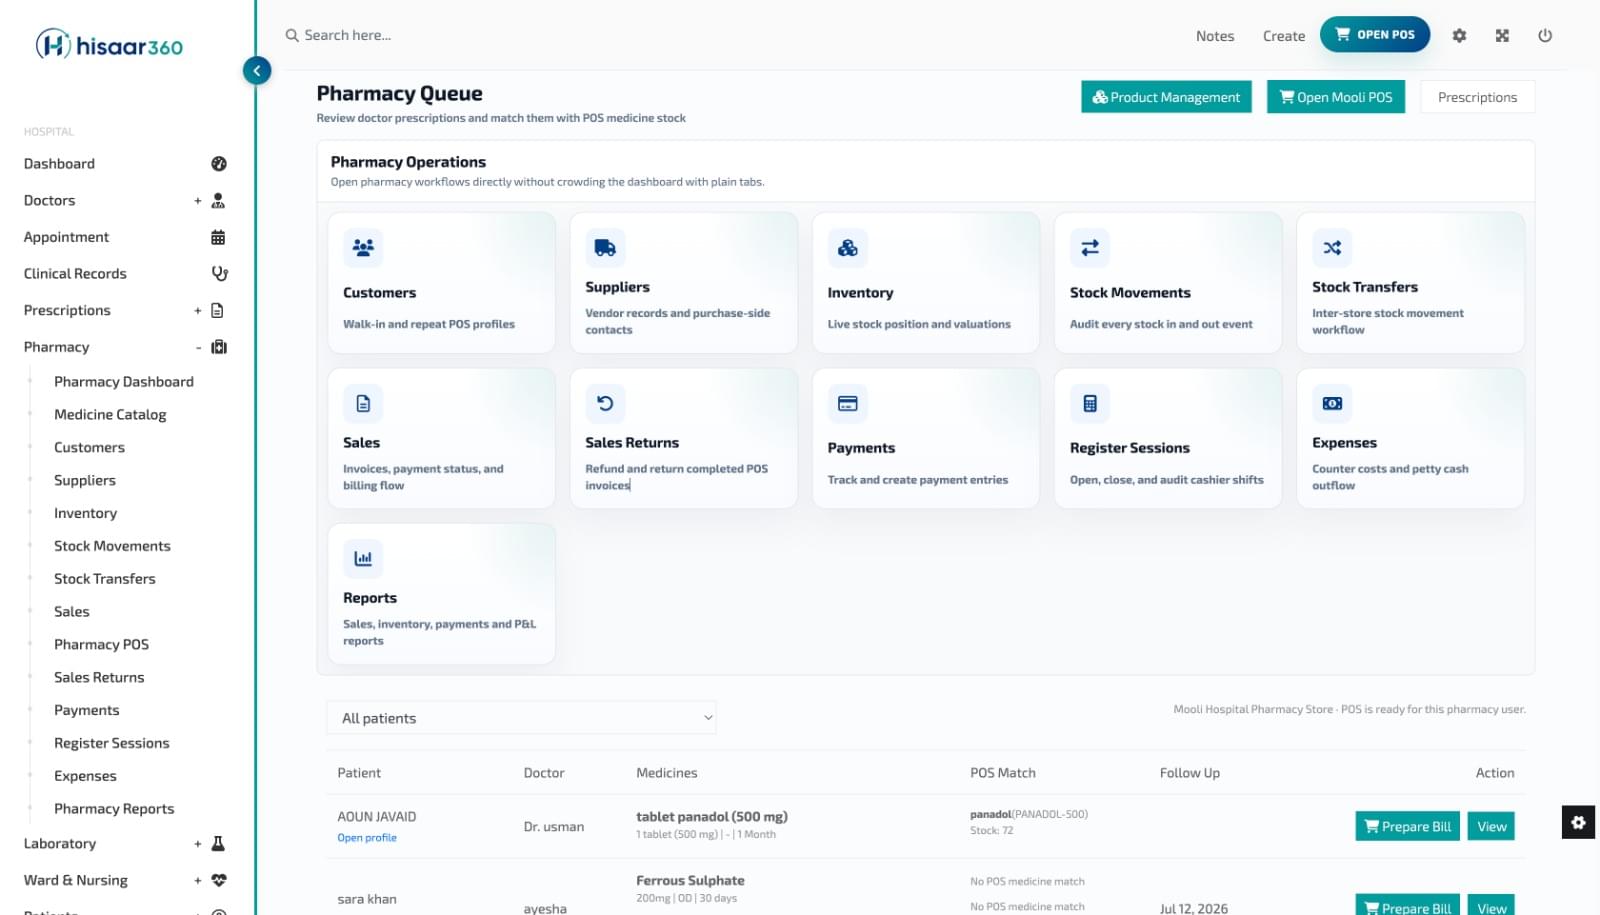Click View for sara khan row

pos(1491,905)
